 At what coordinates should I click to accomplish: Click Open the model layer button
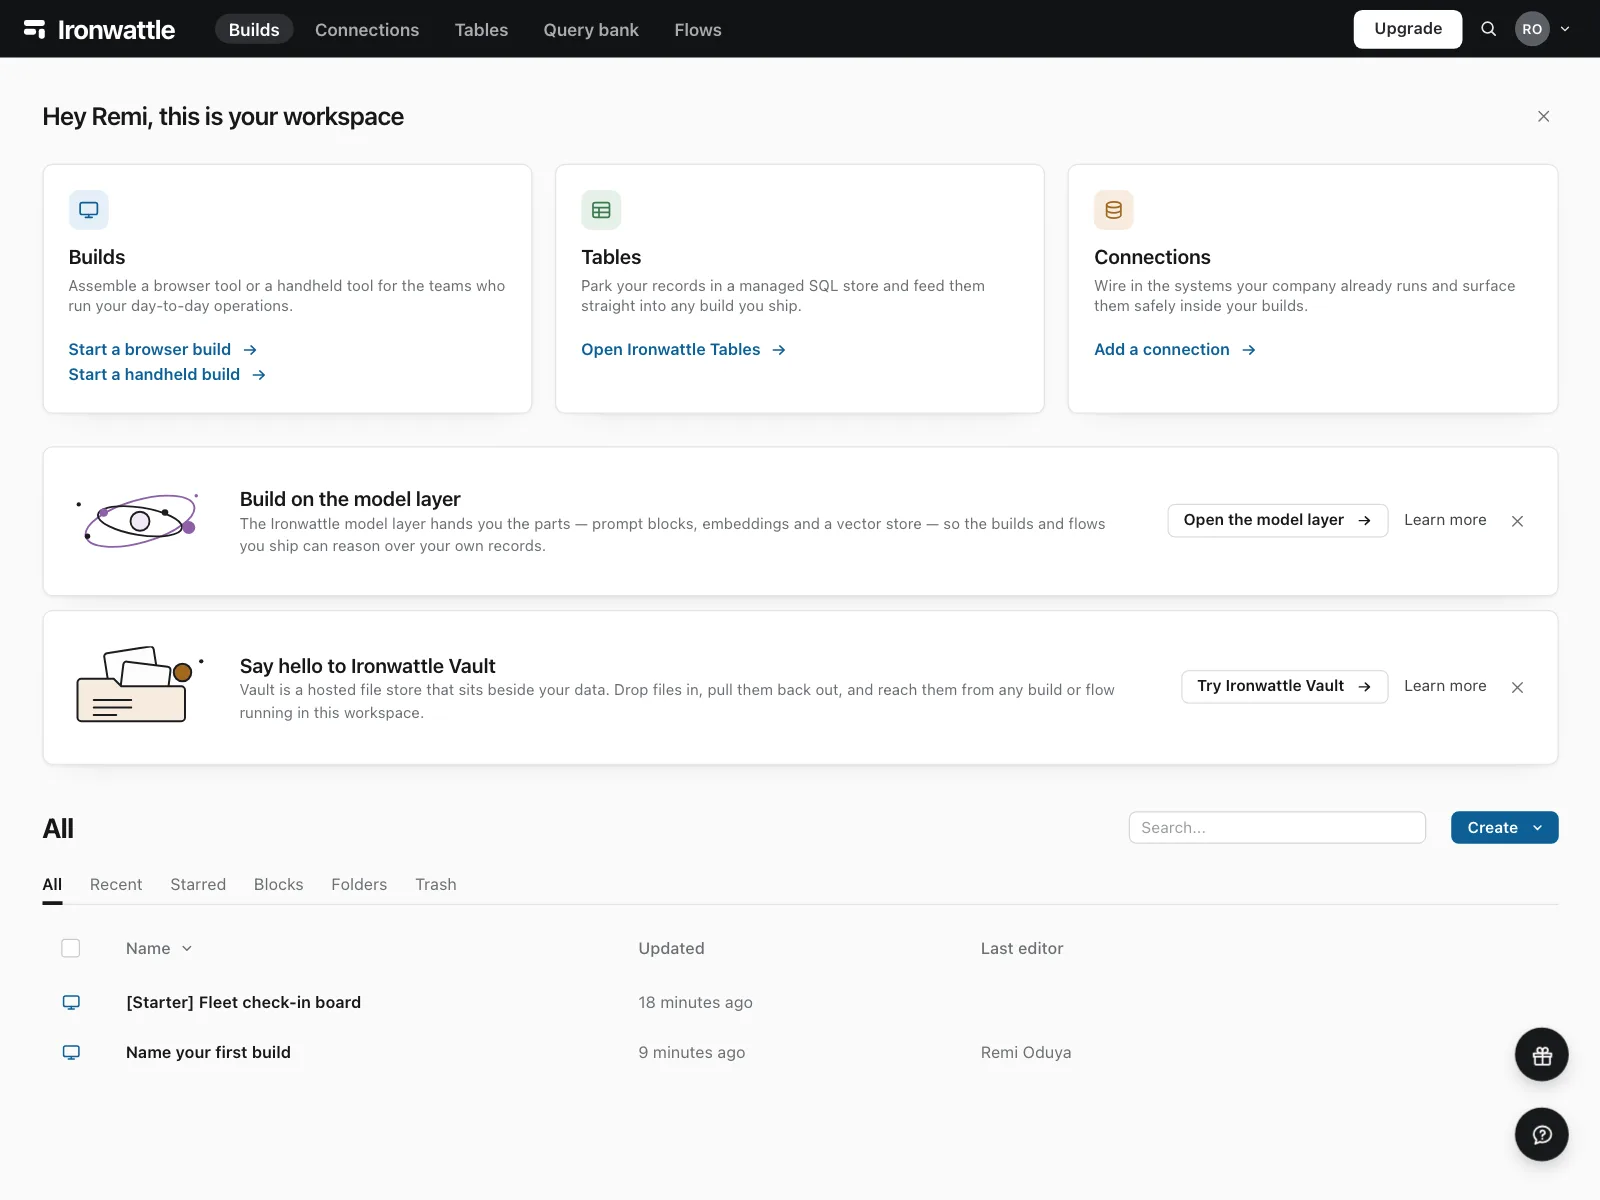[1277, 520]
